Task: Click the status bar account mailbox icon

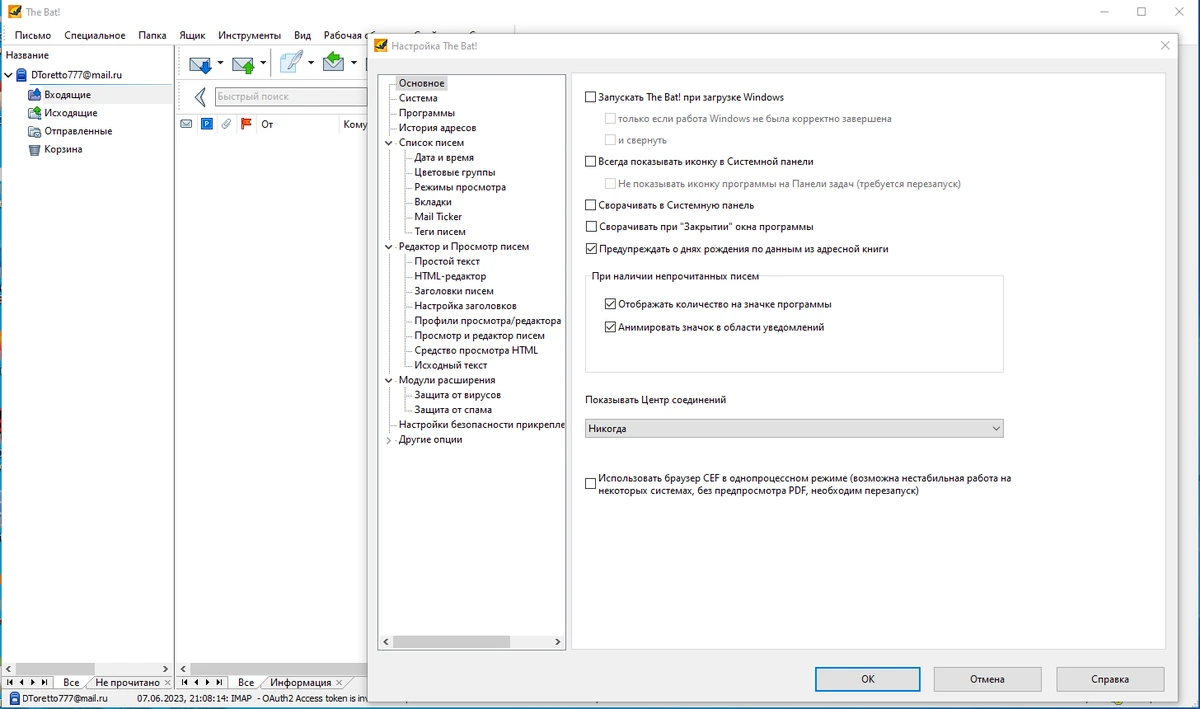Action: pos(14,698)
